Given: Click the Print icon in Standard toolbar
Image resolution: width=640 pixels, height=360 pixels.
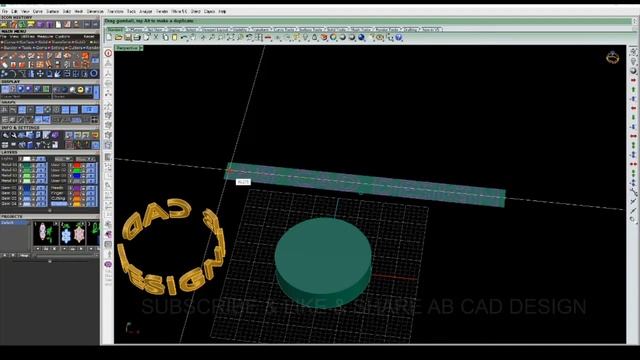Looking at the screenshot, I should pyautogui.click(x=137, y=38).
